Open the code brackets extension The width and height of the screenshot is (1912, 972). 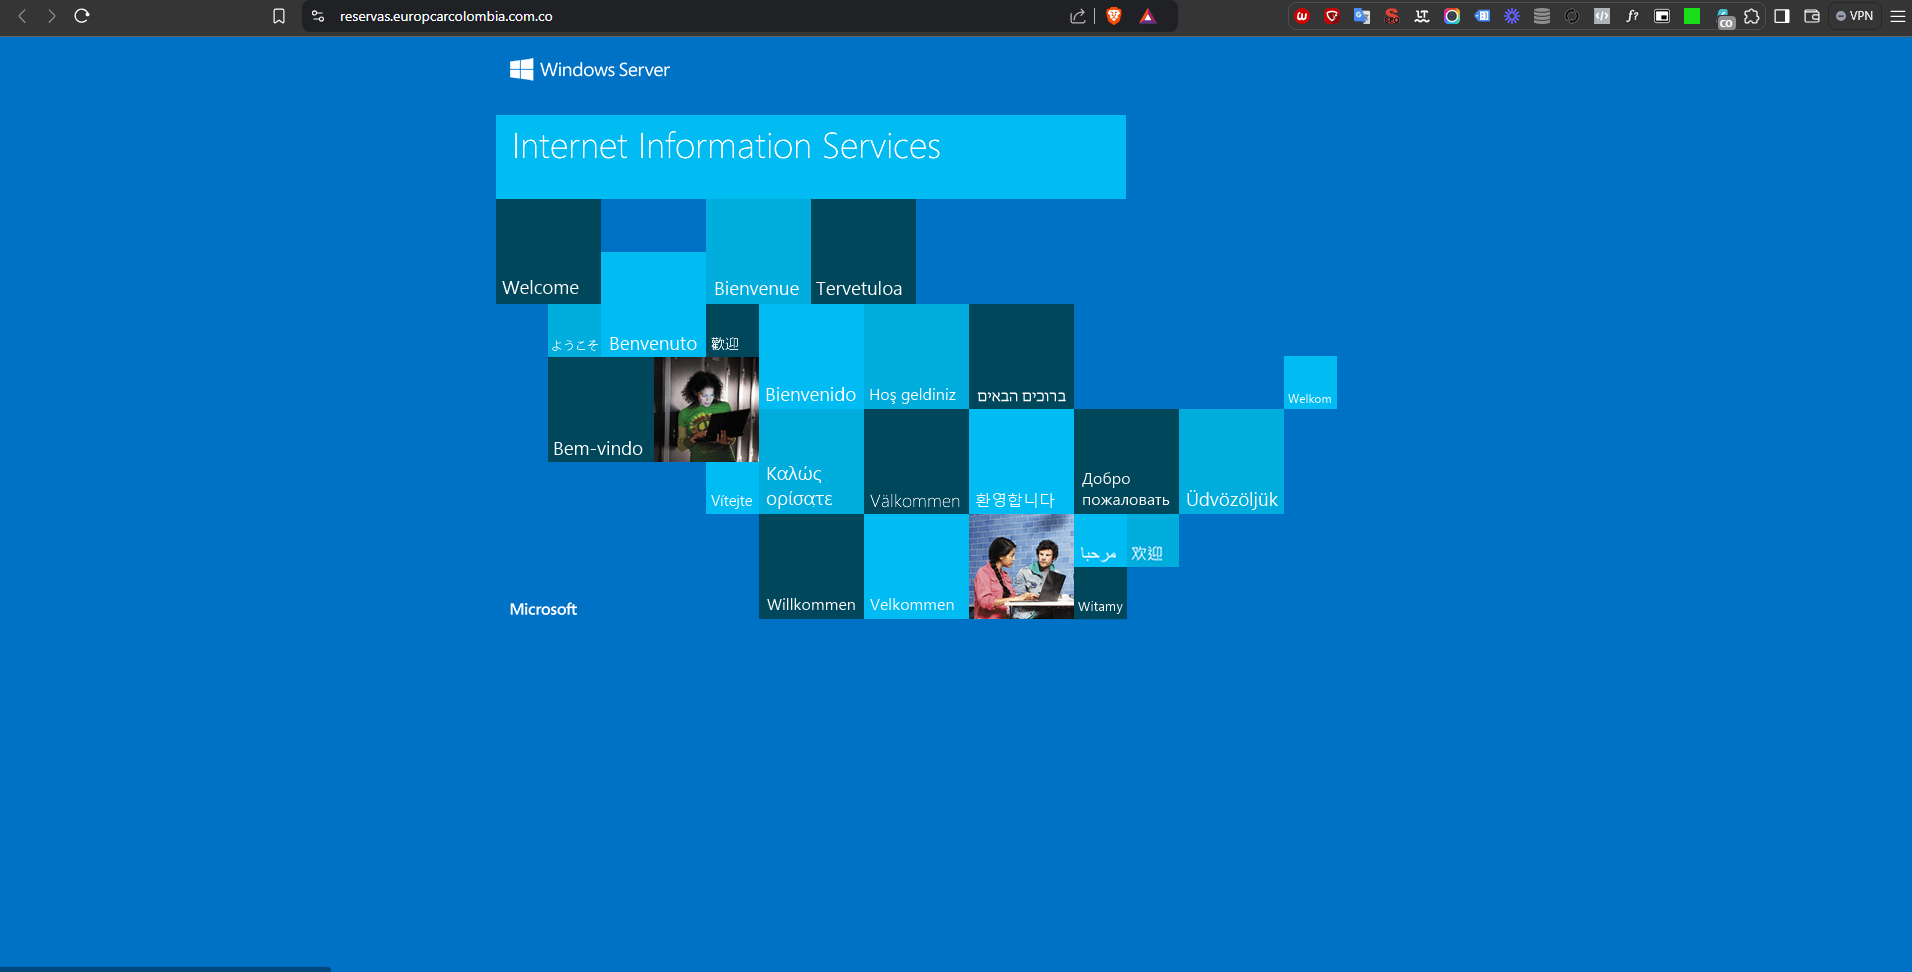(x=1602, y=16)
